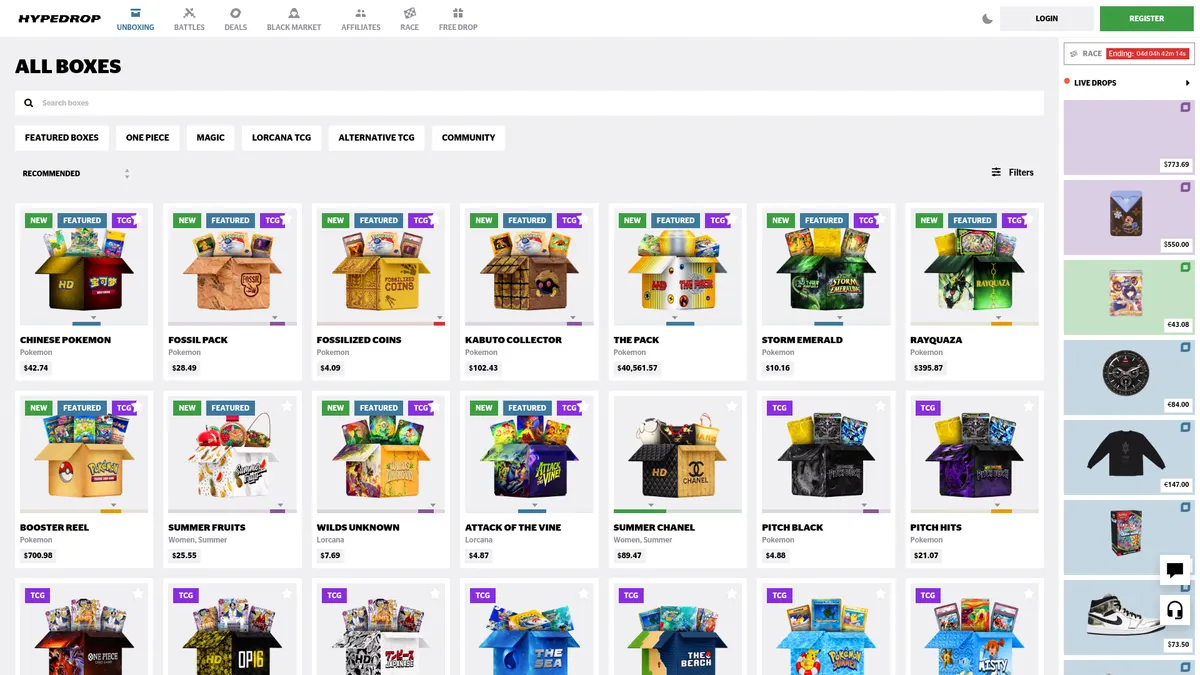The height and width of the screenshot is (675, 1200).
Task: Favorite the Summer Chanel box star
Action: [x=732, y=406]
